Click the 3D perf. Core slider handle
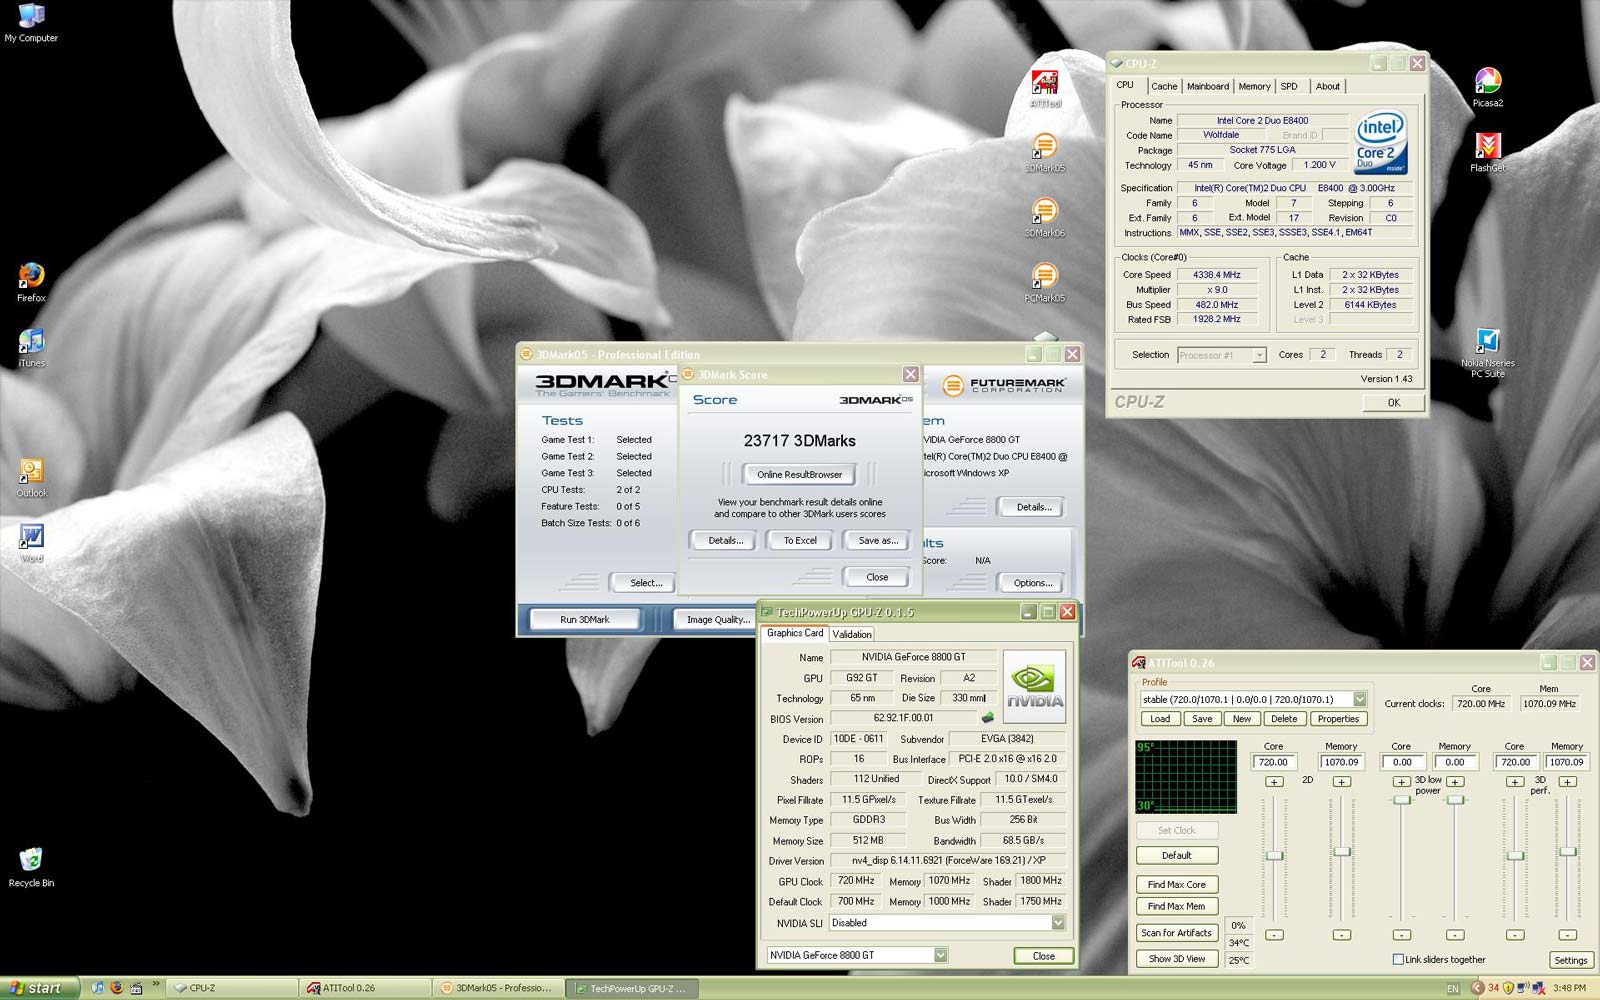Screen dimensions: 1600x1000 click(1515, 855)
